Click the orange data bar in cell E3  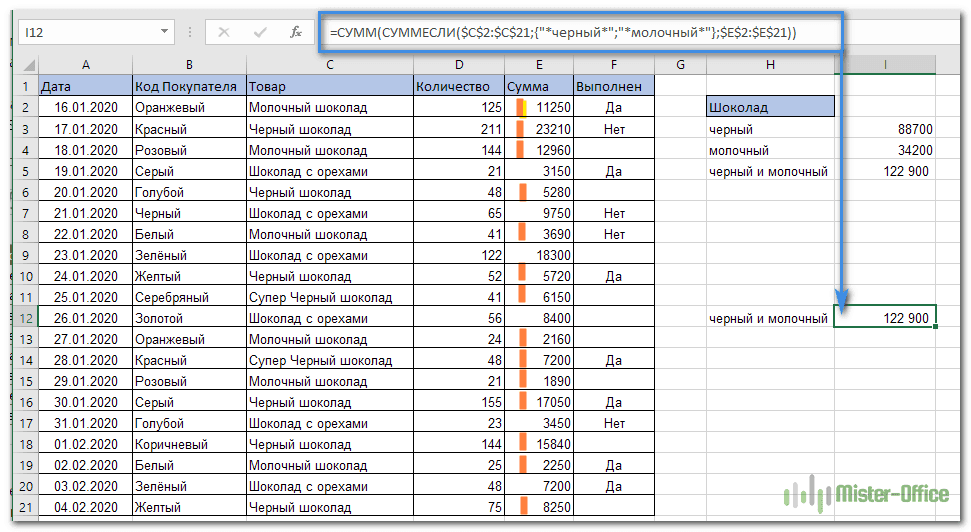point(520,129)
